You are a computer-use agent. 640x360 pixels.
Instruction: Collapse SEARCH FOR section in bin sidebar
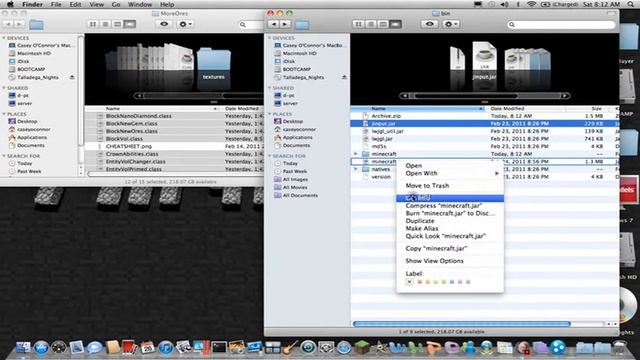[x=270, y=156]
